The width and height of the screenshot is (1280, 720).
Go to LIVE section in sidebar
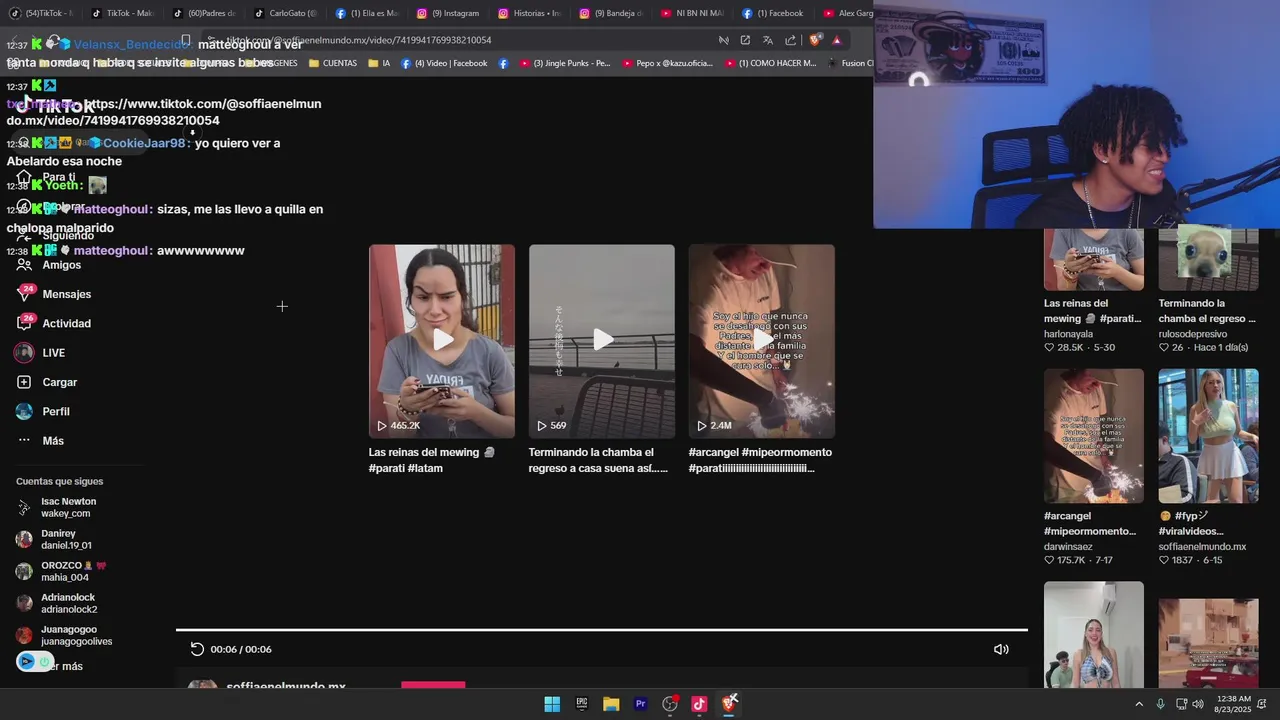[x=40, y=353]
